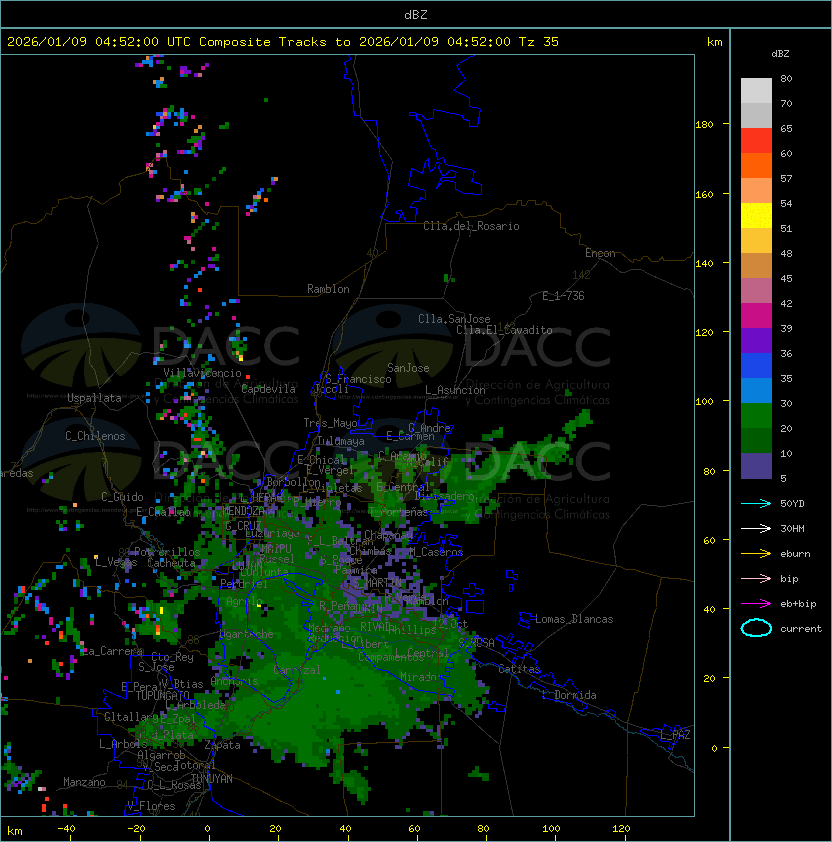Screen dimensions: 832x842
Task: Pick the gray 65-70 dBZ swatch
Action: pos(756,115)
